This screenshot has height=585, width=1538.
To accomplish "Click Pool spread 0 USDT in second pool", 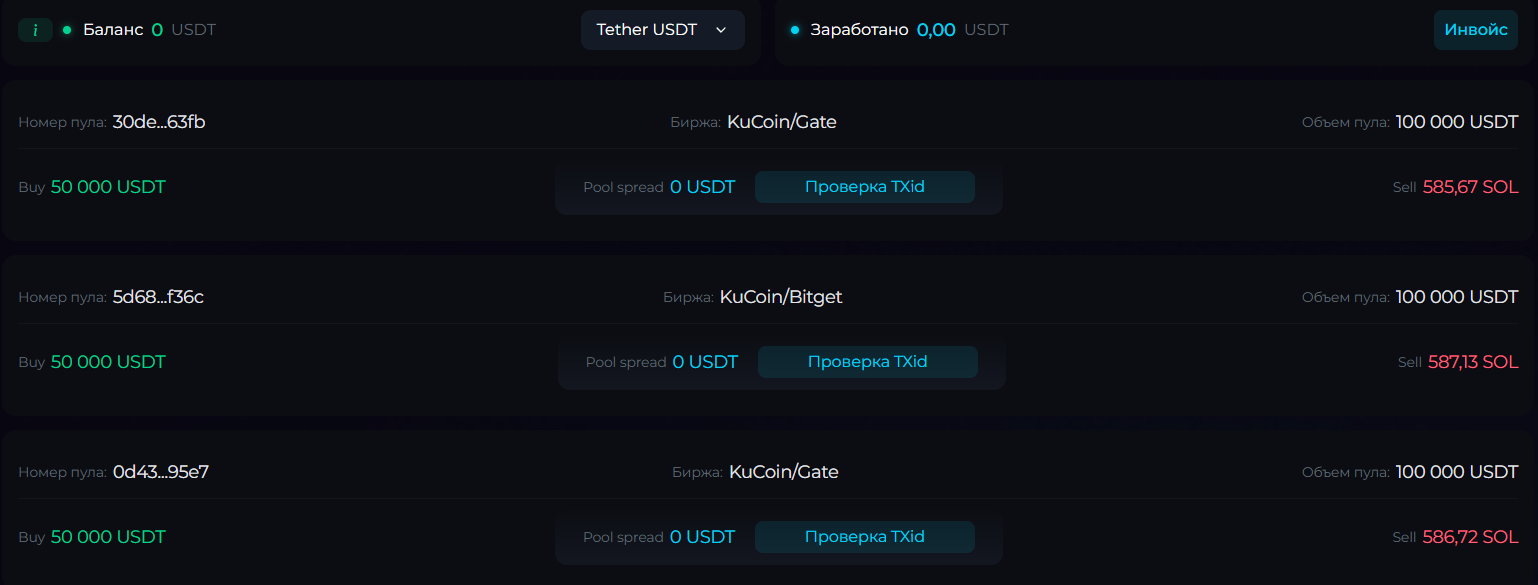I will point(704,362).
